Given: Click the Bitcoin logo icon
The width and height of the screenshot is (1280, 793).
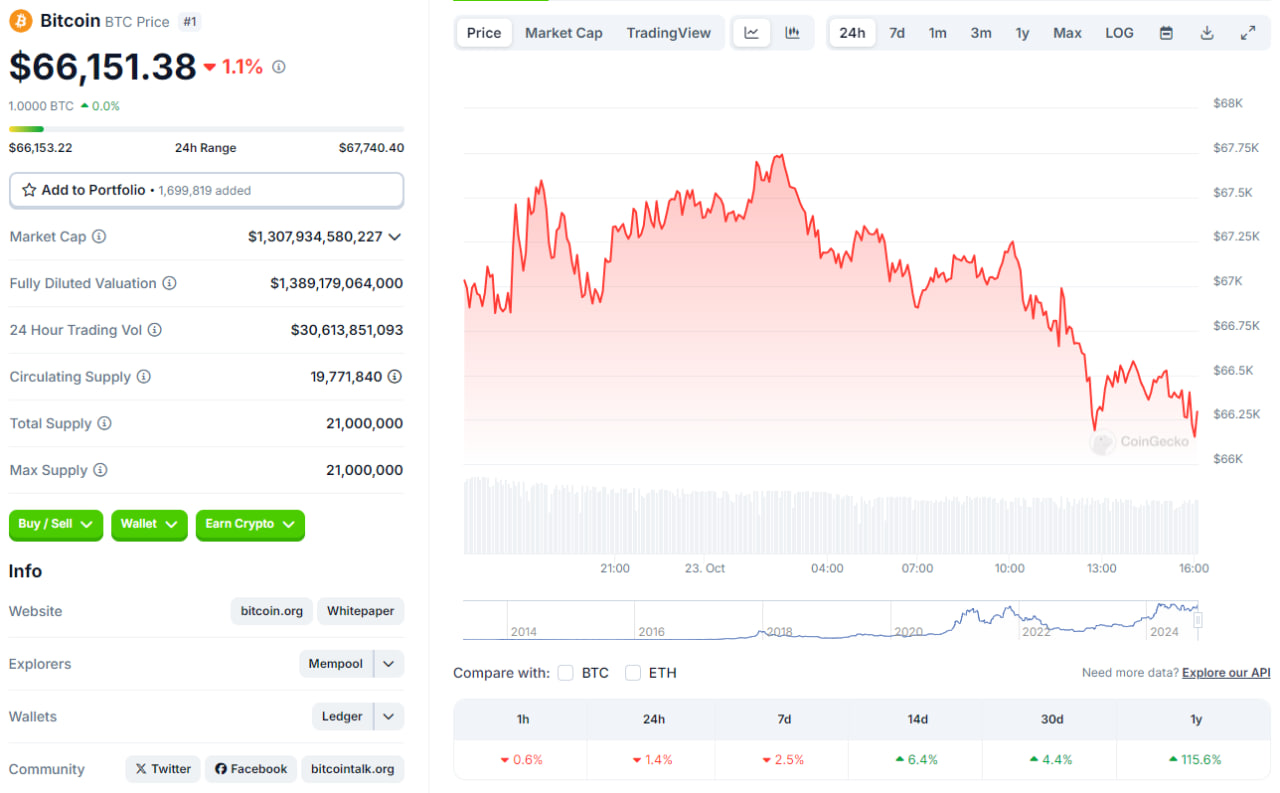Looking at the screenshot, I should (20, 21).
